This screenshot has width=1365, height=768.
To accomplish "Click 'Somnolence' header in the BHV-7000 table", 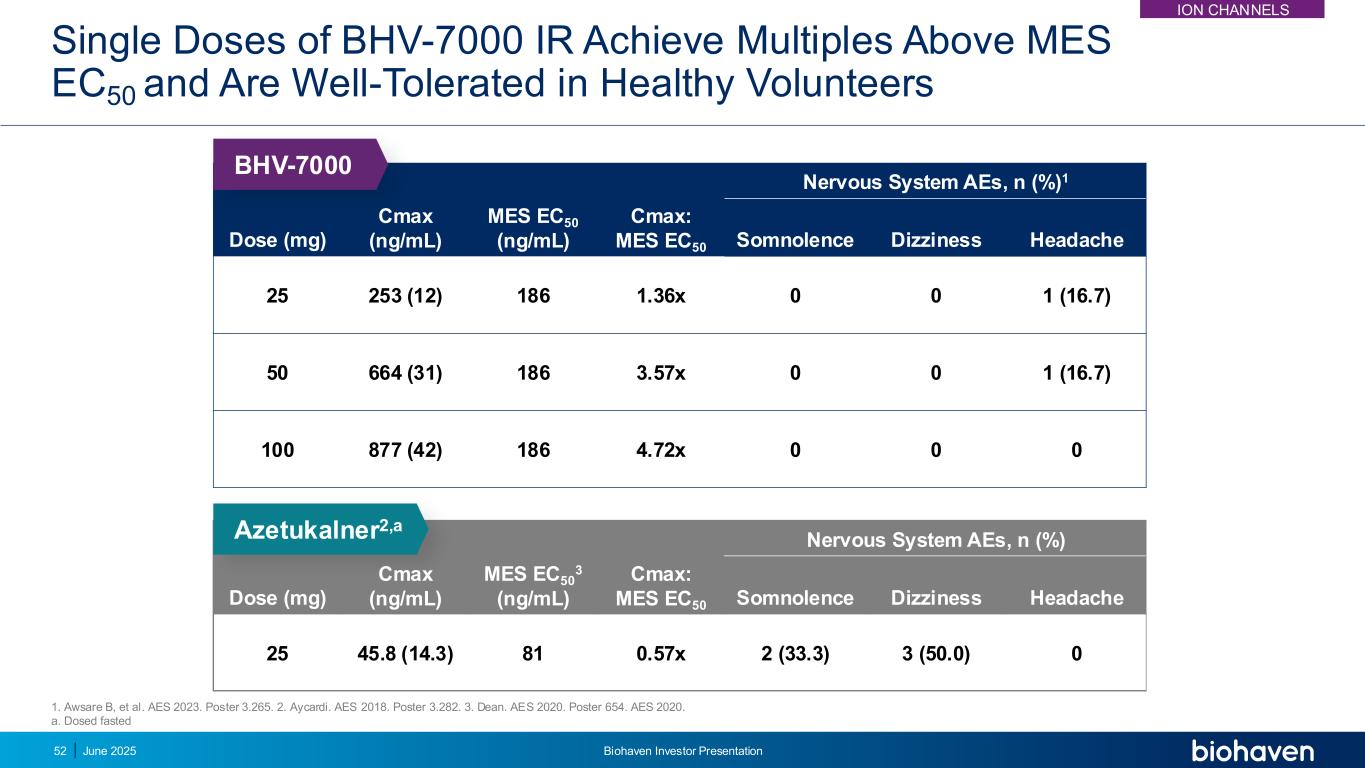I will coord(795,240).
